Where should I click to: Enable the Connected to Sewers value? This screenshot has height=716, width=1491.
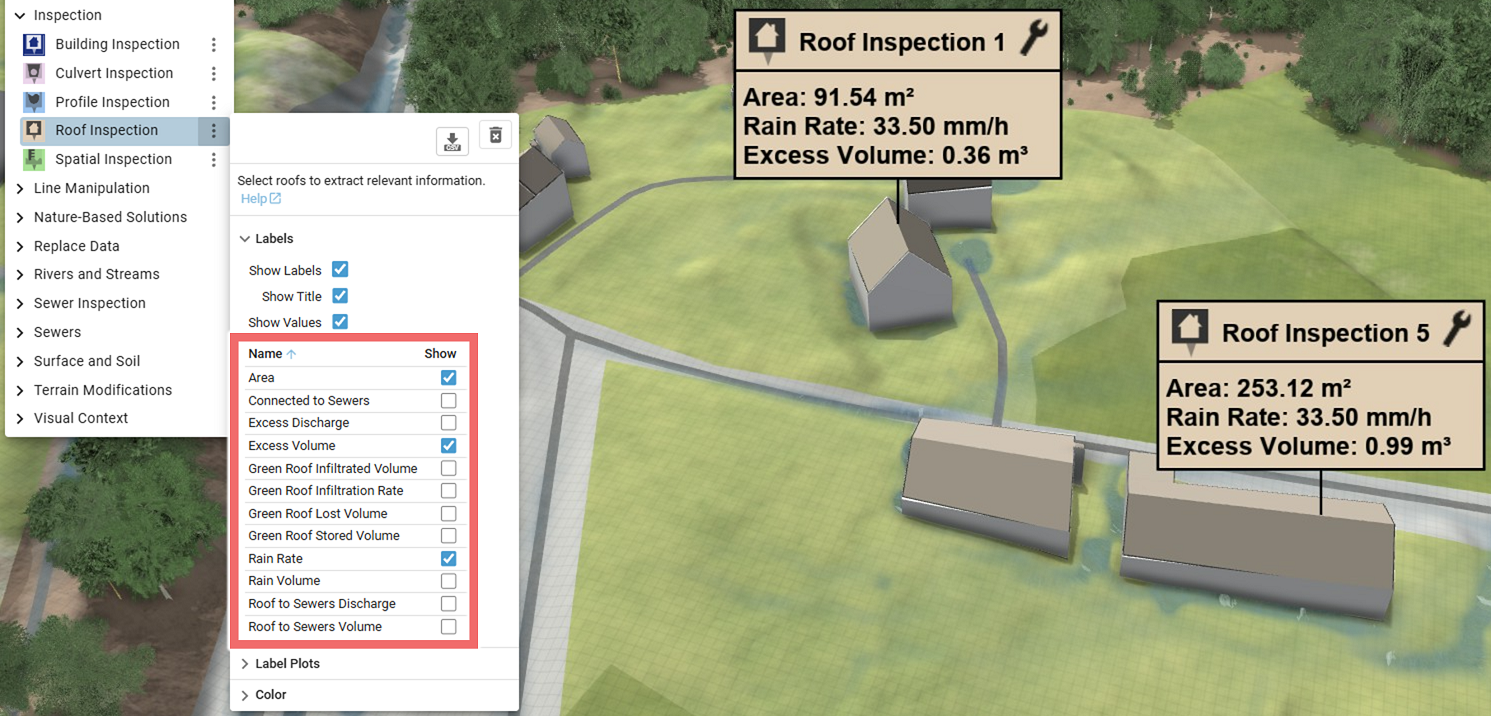[448, 400]
